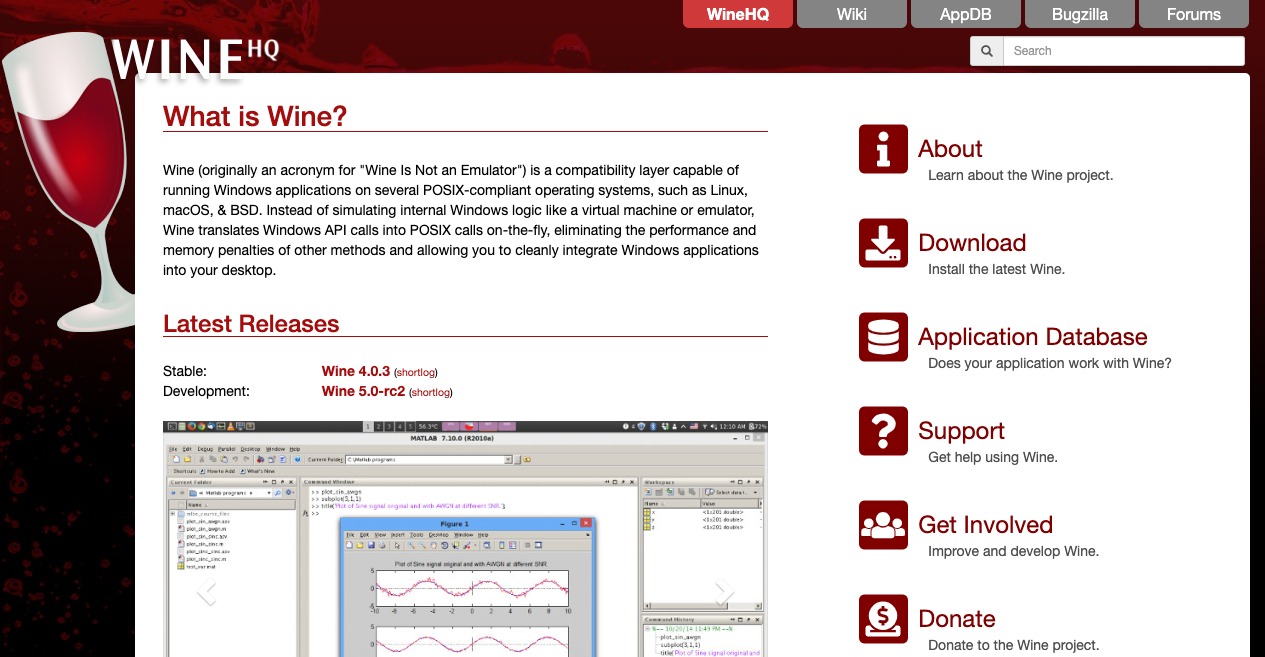Show next slide with right carousel arrow
The height and width of the screenshot is (657, 1265).
coord(725,592)
